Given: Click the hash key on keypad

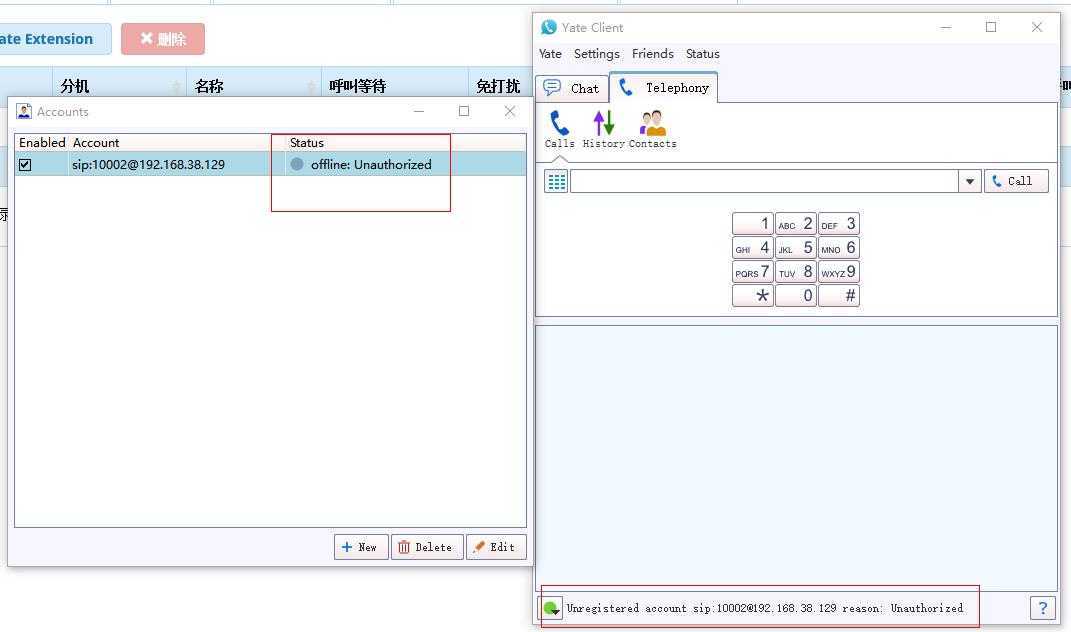Looking at the screenshot, I should point(839,296).
